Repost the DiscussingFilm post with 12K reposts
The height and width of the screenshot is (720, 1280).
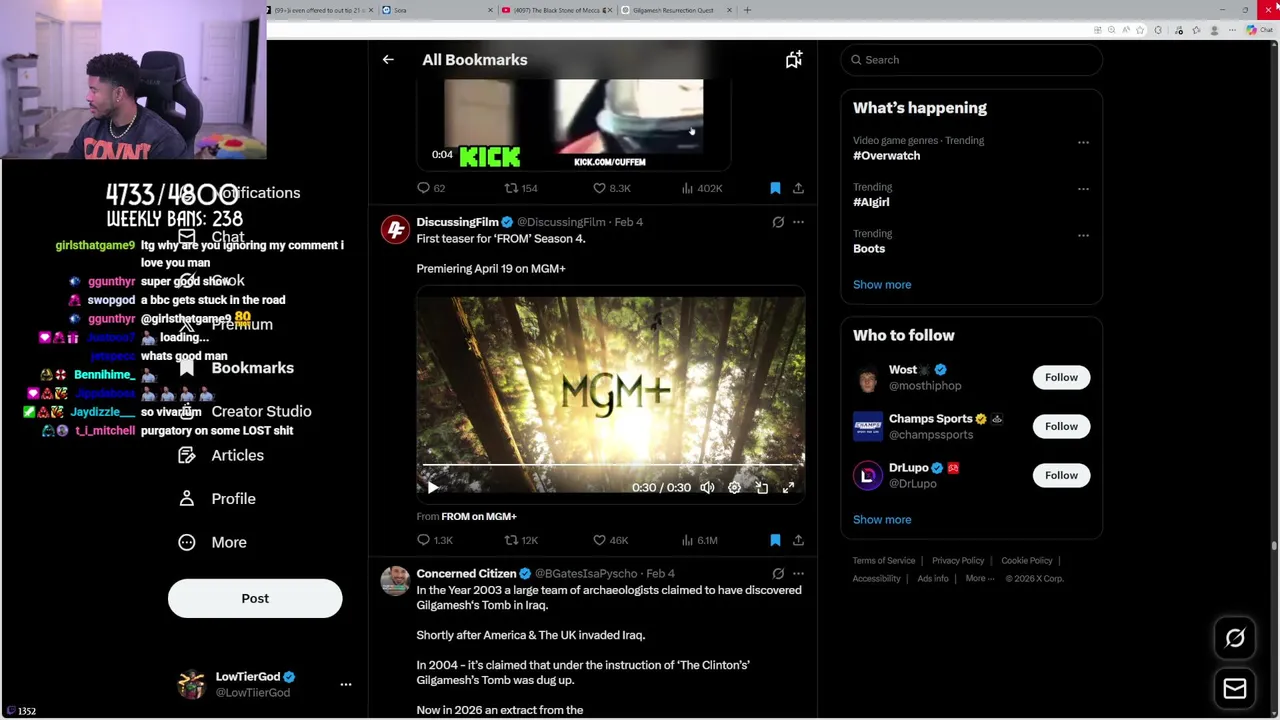tap(522, 540)
